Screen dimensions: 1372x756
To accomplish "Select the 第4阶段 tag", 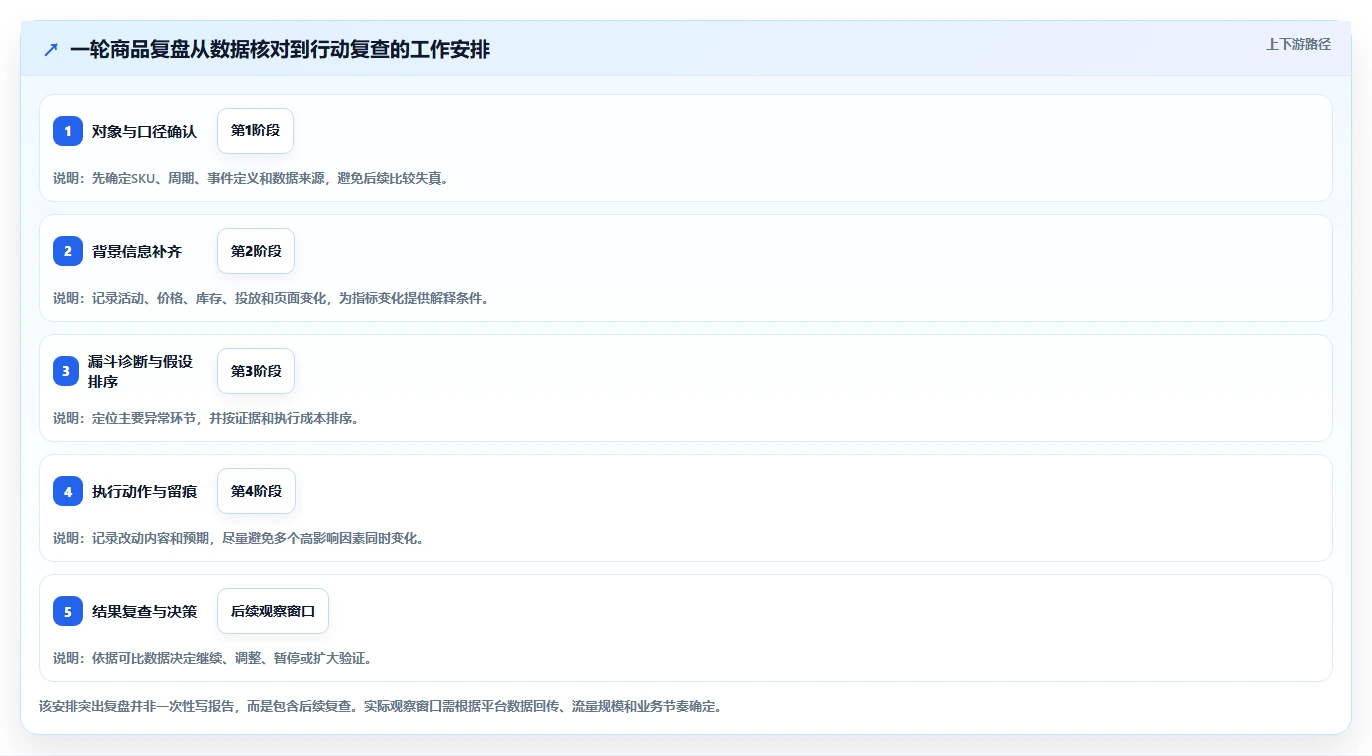I will [256, 491].
